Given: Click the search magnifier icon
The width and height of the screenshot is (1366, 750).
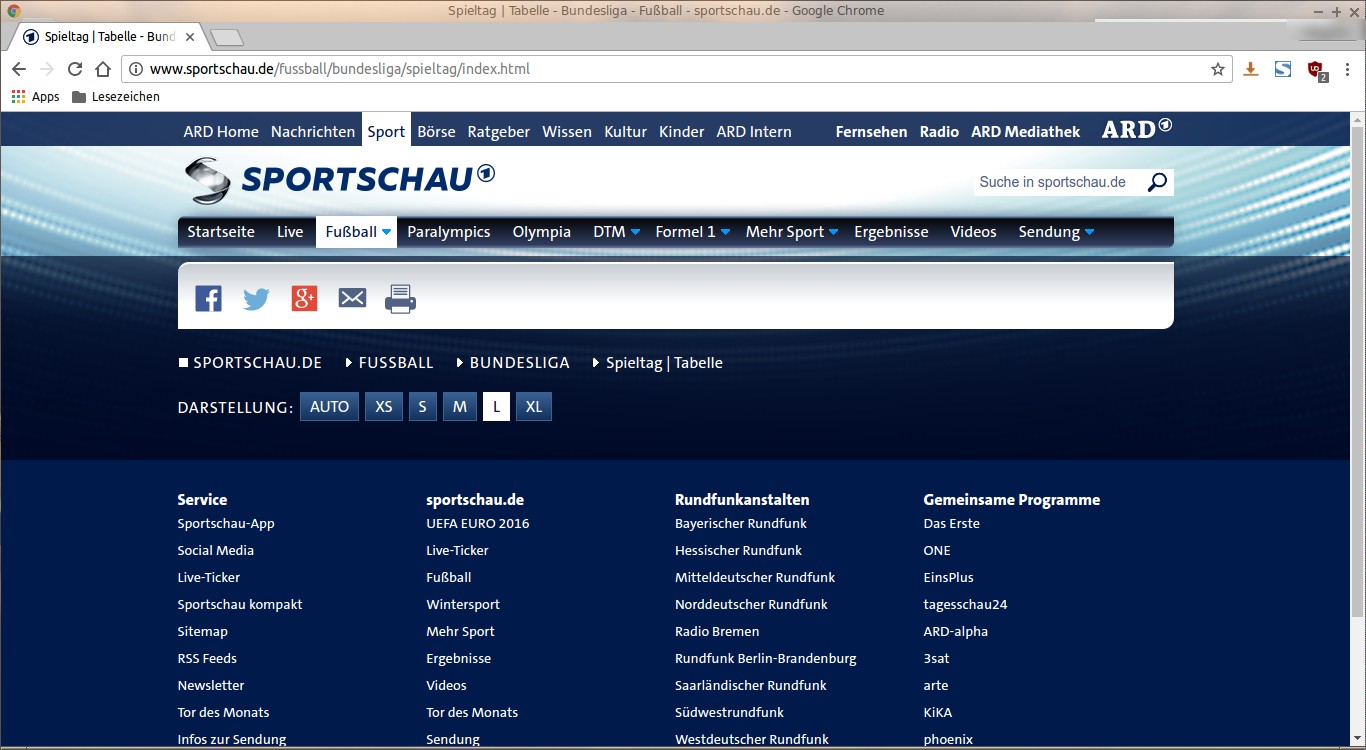Looking at the screenshot, I should coord(1157,182).
